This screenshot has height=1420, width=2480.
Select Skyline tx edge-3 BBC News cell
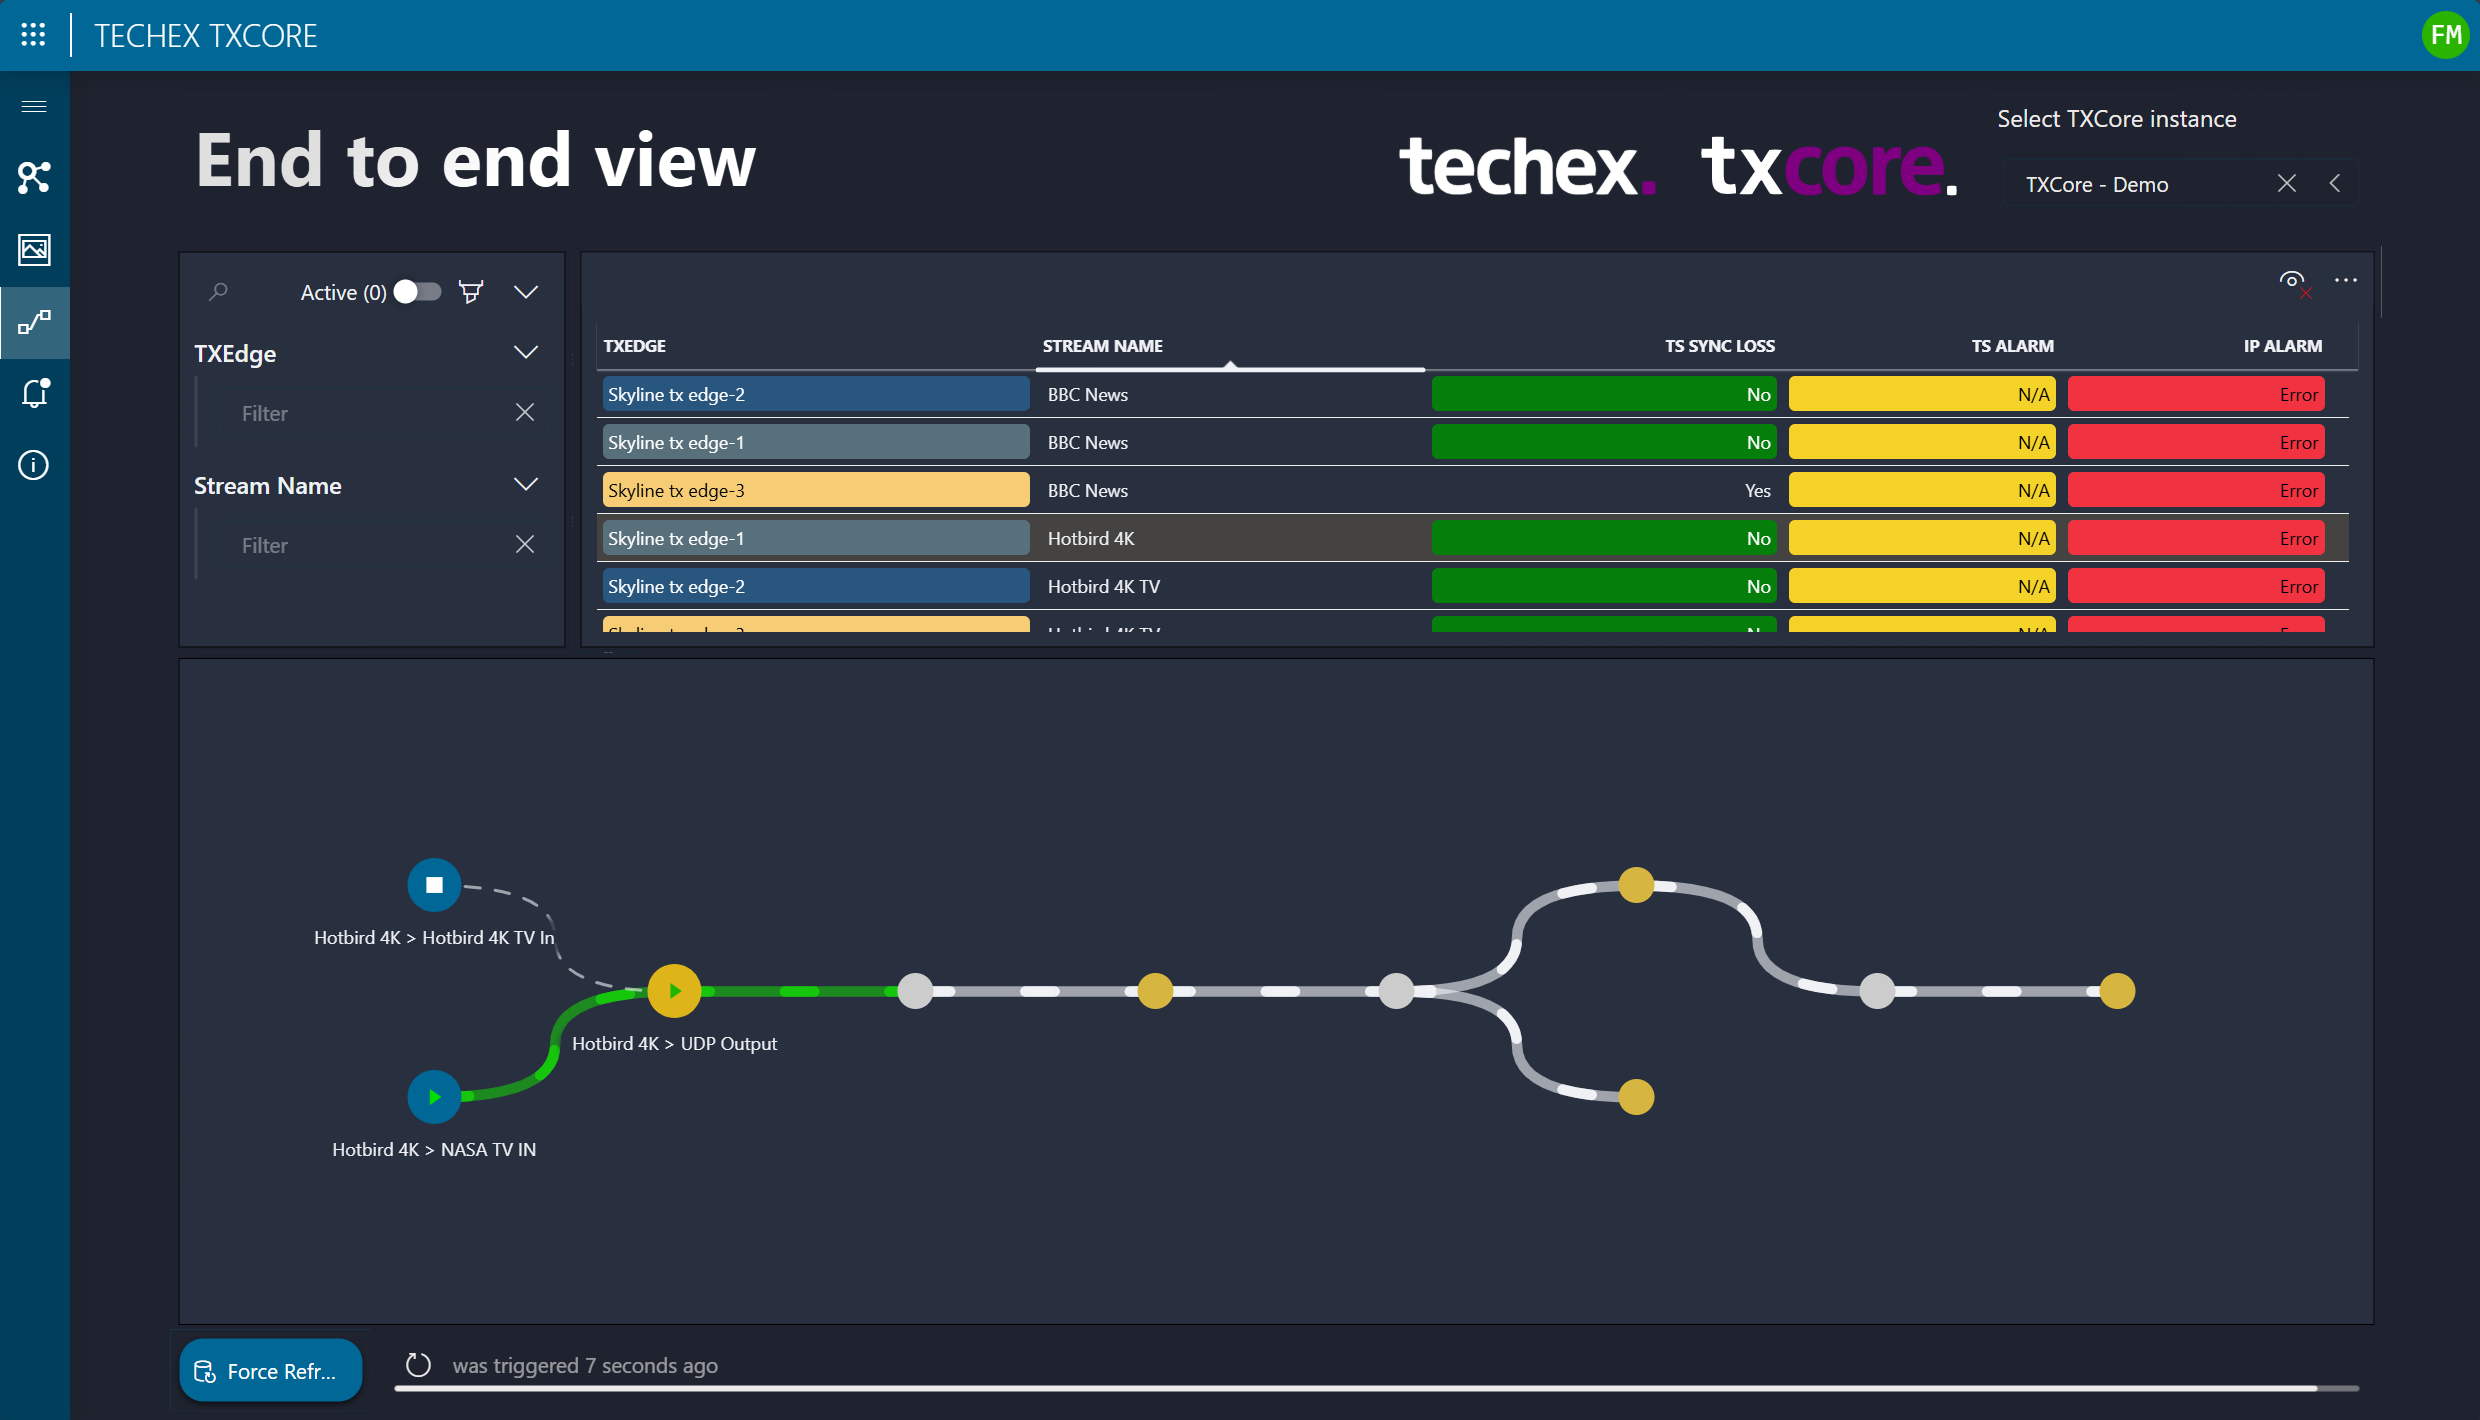816,490
